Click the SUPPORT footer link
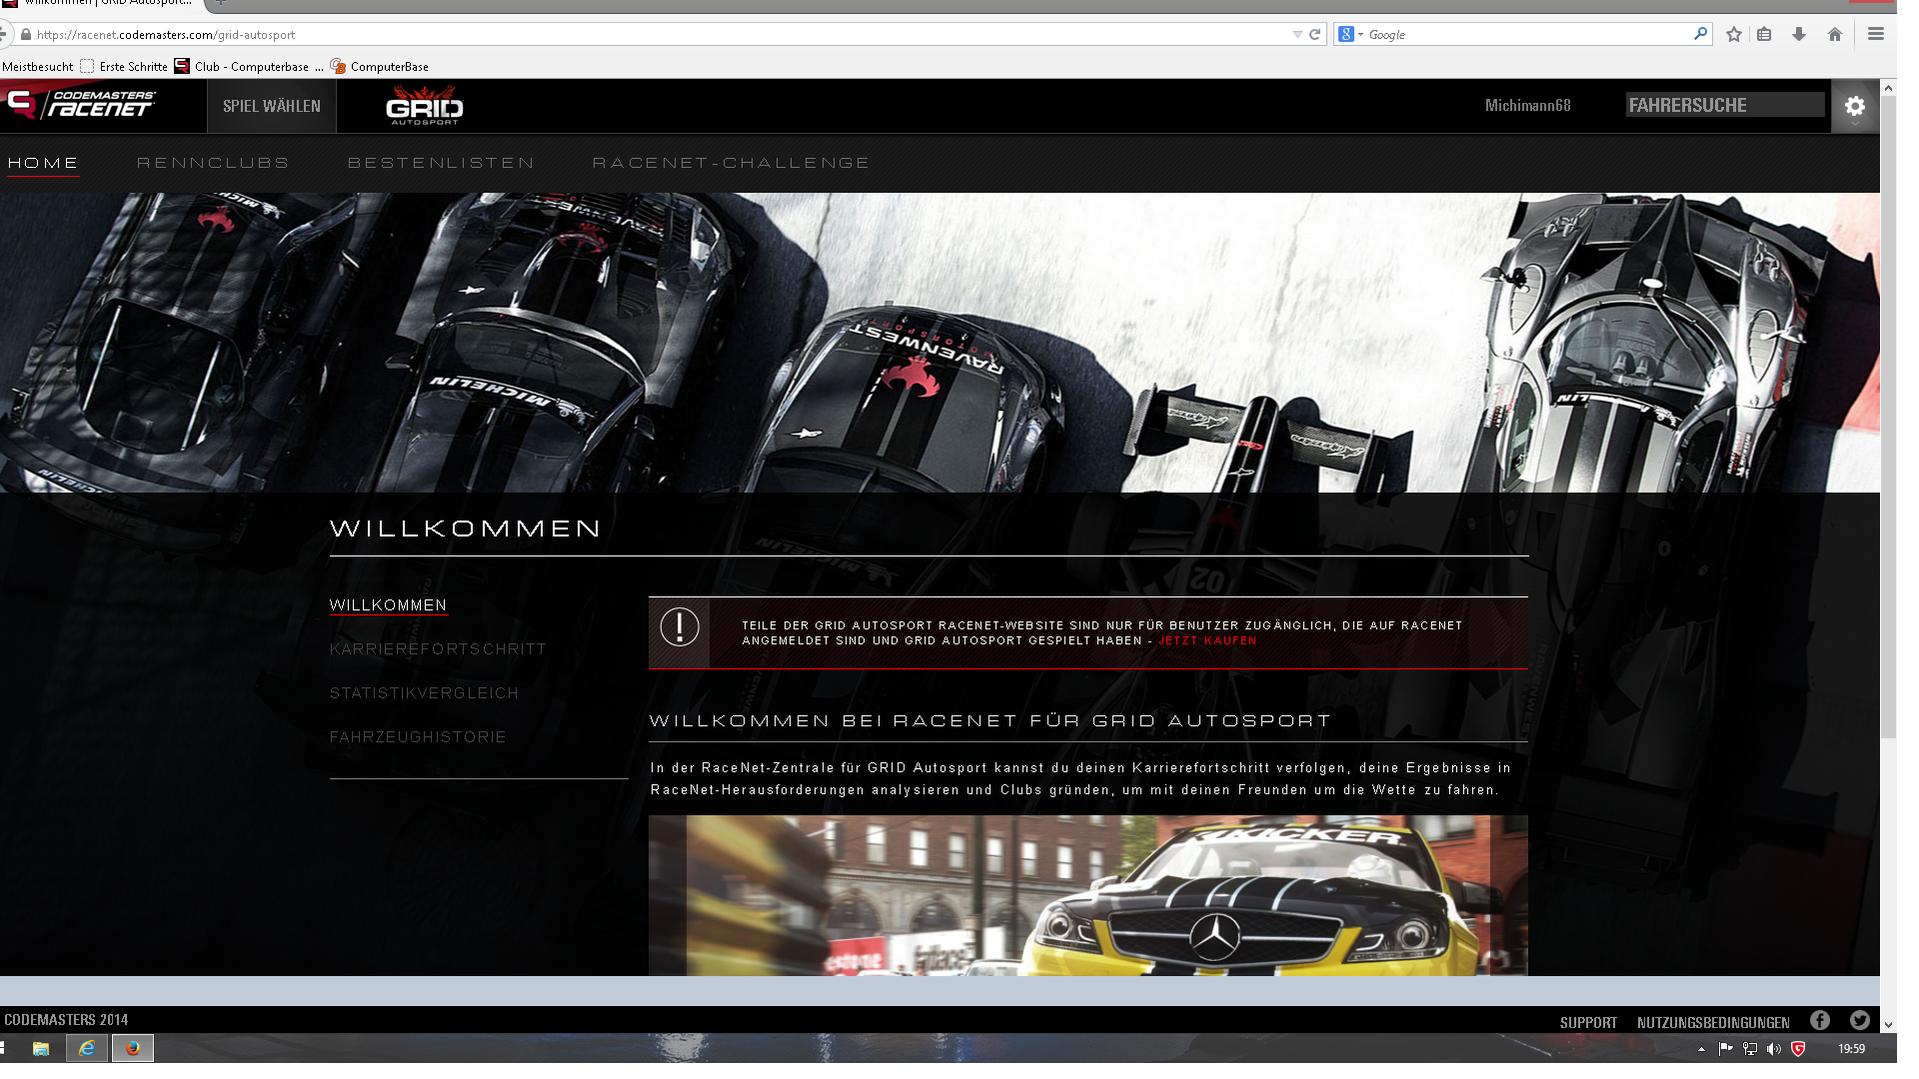 [x=1588, y=1022]
